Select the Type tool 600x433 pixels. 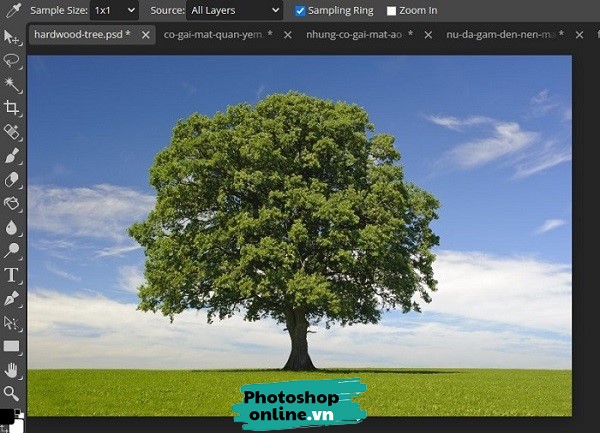click(11, 274)
